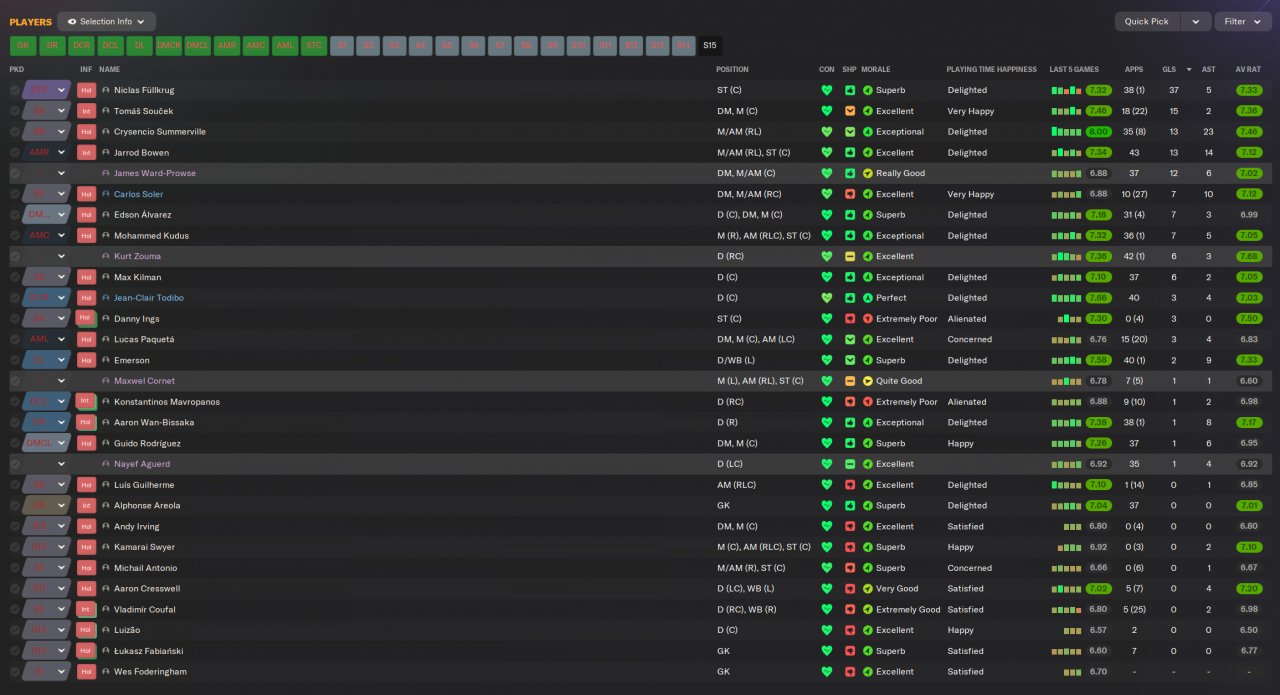Image resolution: width=1280 pixels, height=695 pixels.
Task: Sort by the MORALE column header
Action: pos(875,70)
